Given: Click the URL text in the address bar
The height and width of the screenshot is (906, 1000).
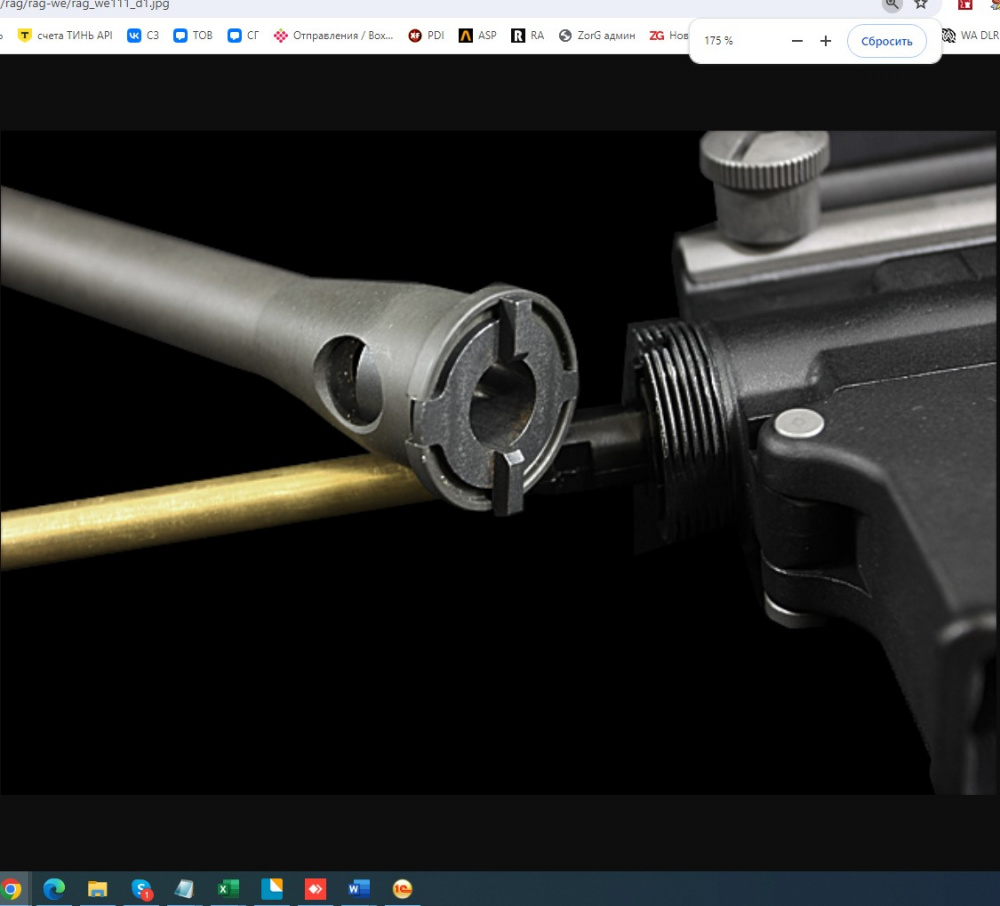Looking at the screenshot, I should pyautogui.click(x=85, y=4).
